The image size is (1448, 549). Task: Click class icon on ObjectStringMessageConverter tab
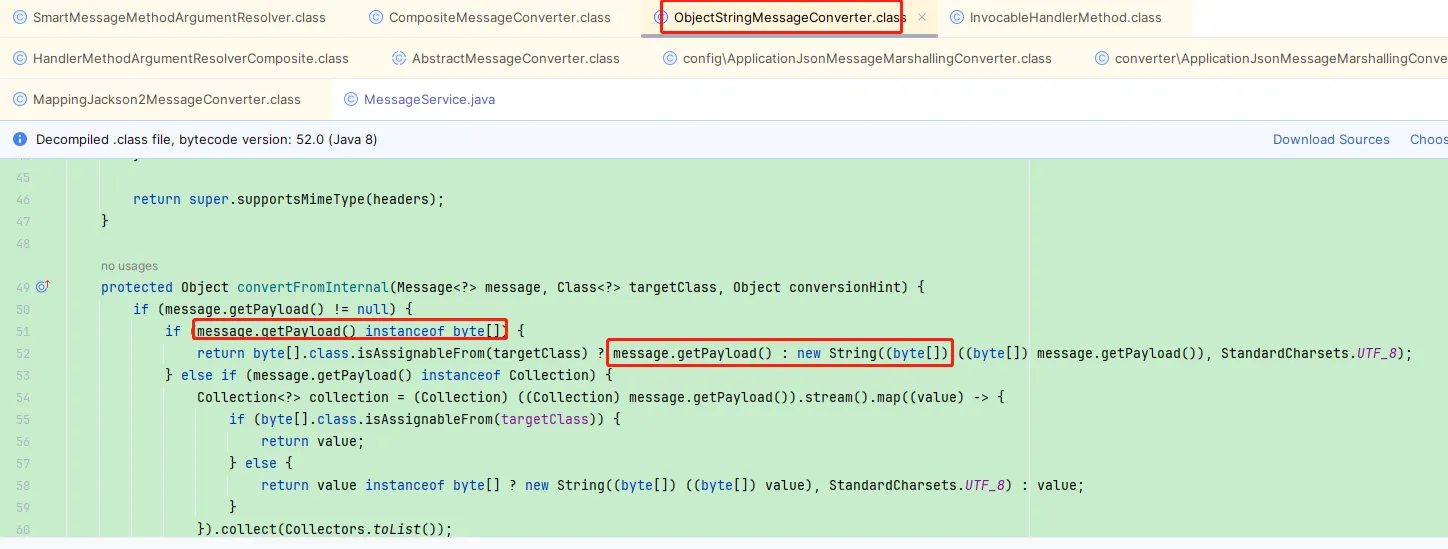click(661, 17)
